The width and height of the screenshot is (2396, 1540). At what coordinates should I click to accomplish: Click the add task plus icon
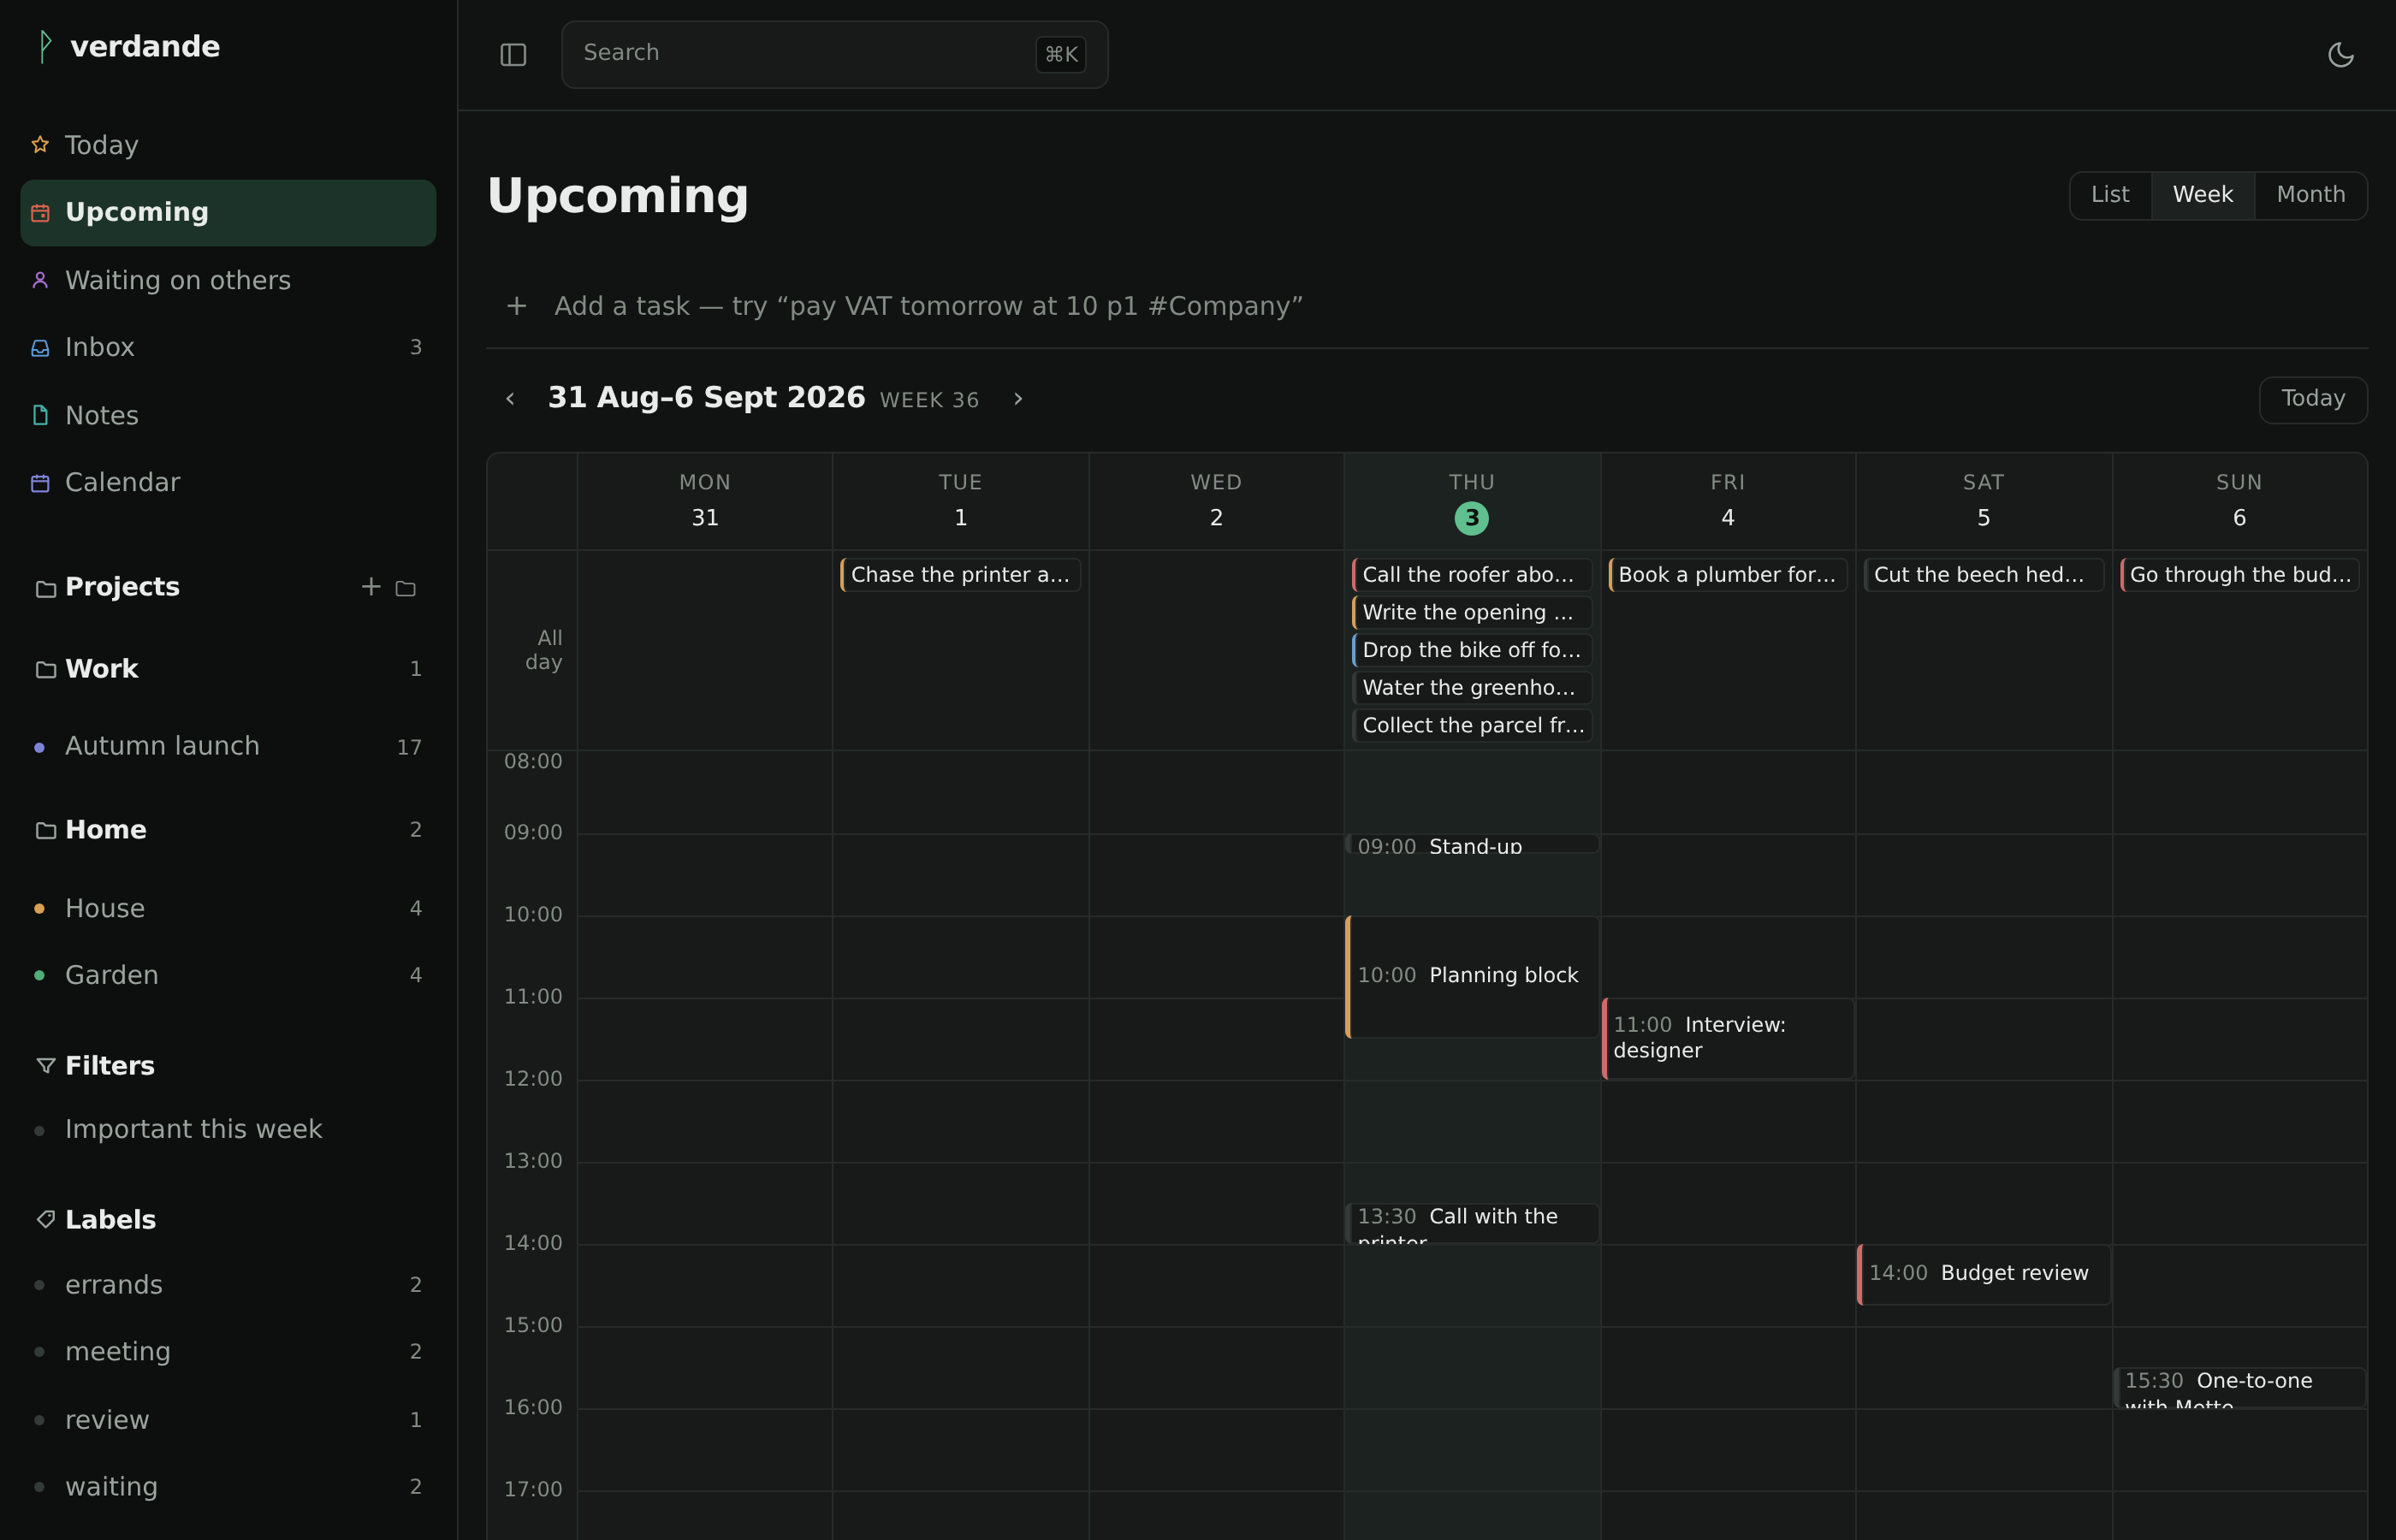517,306
